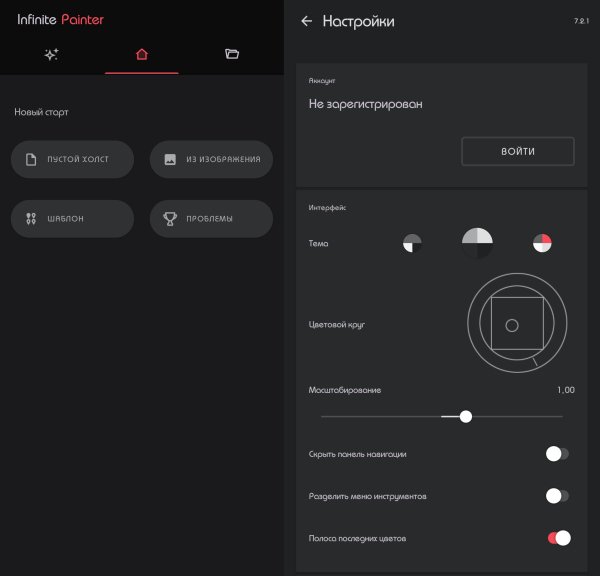
Task: Click the Масштабирование slider handle
Action: point(466,416)
